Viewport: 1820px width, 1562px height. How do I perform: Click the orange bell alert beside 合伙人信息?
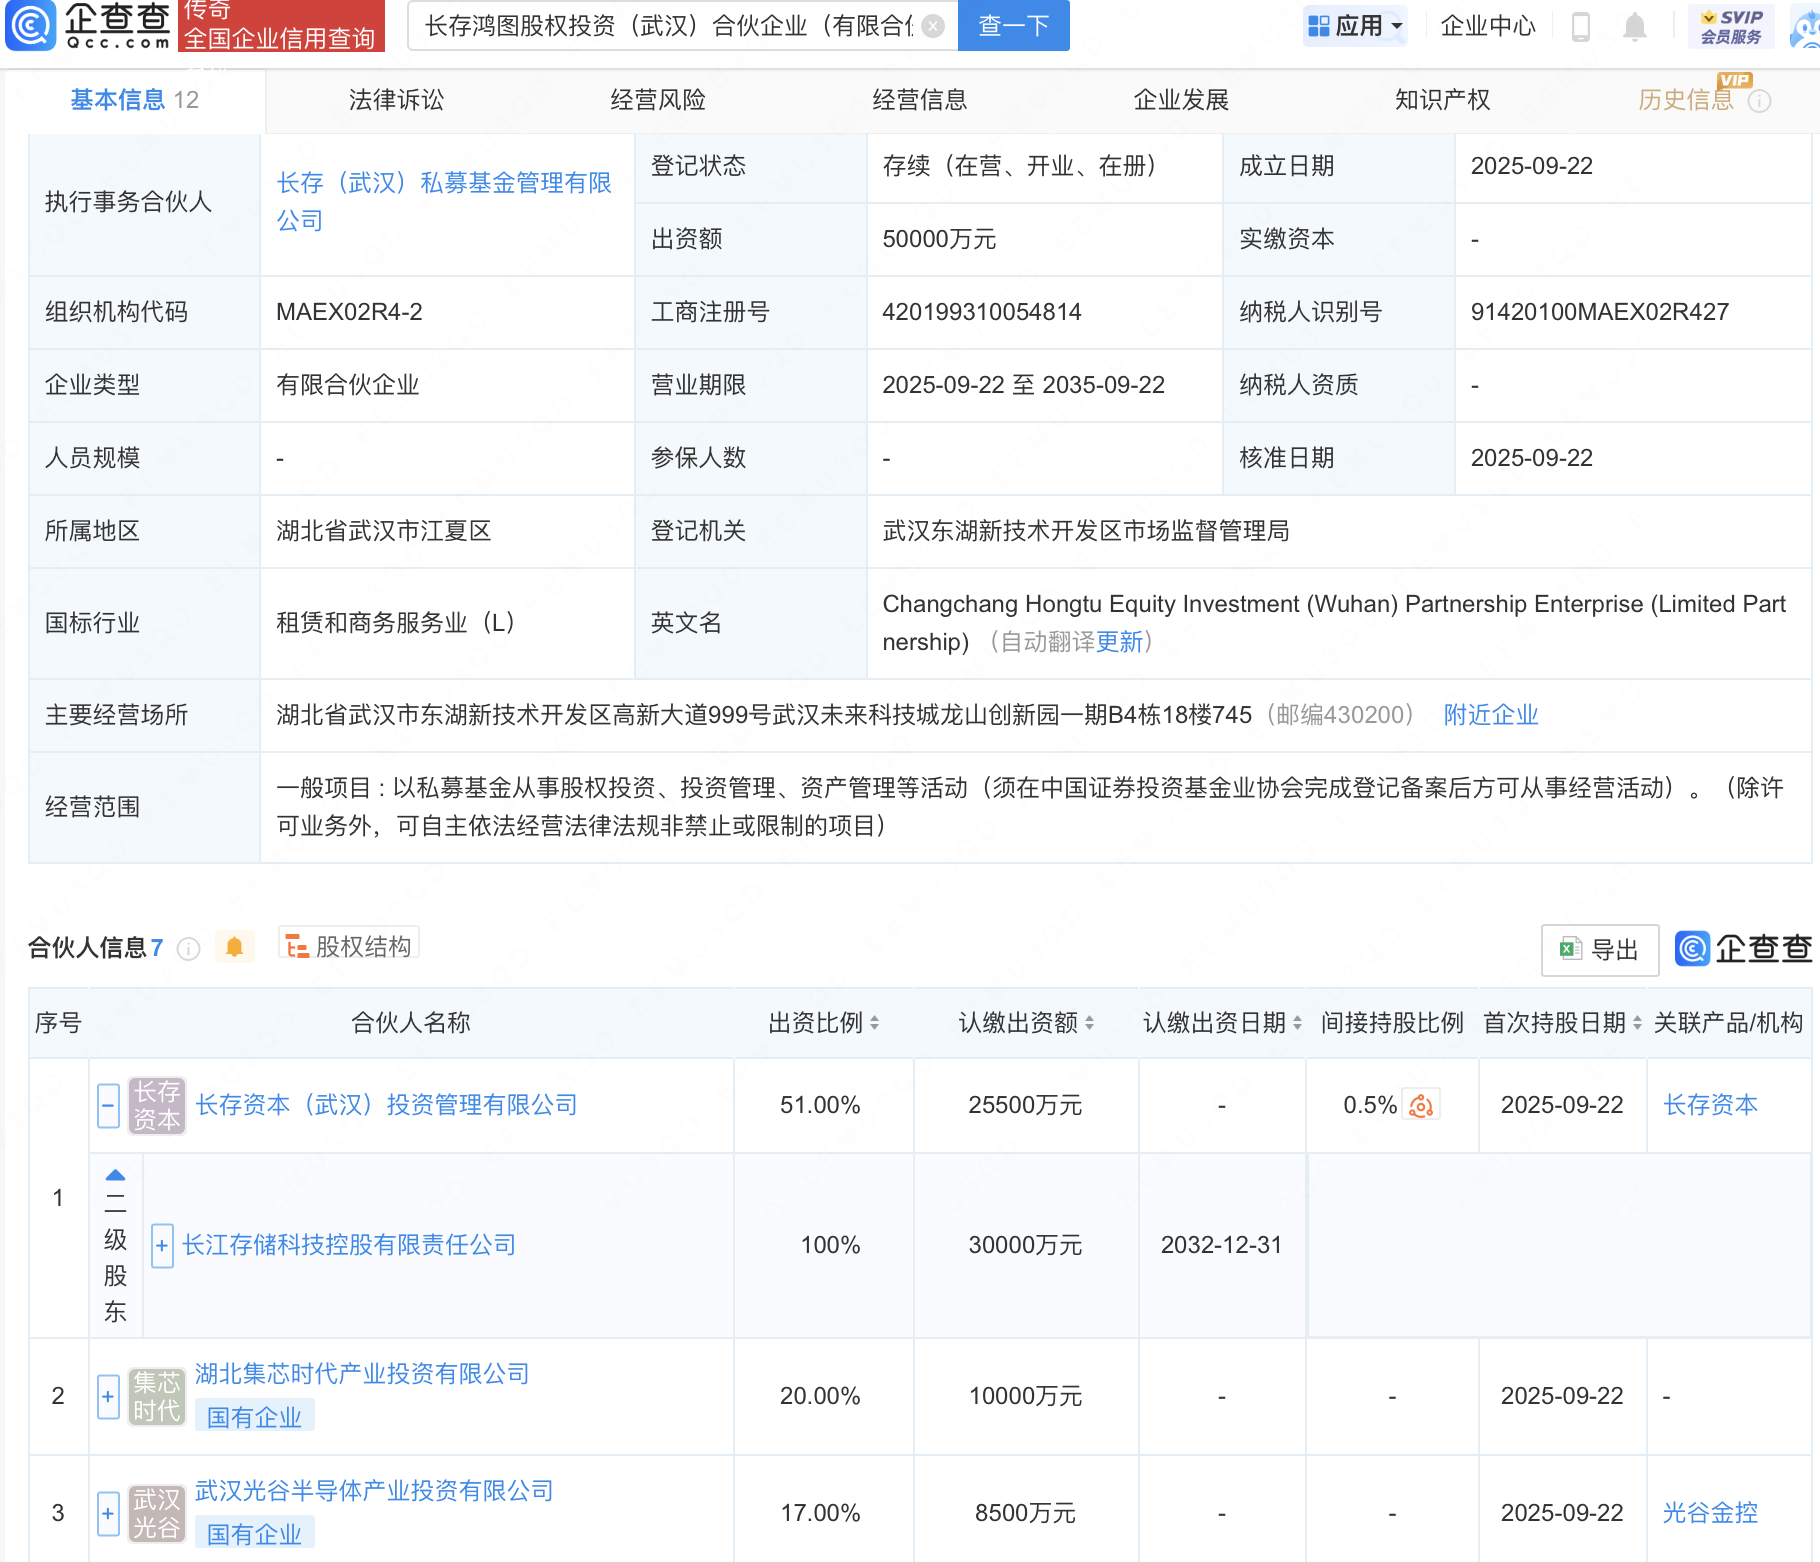[x=234, y=947]
